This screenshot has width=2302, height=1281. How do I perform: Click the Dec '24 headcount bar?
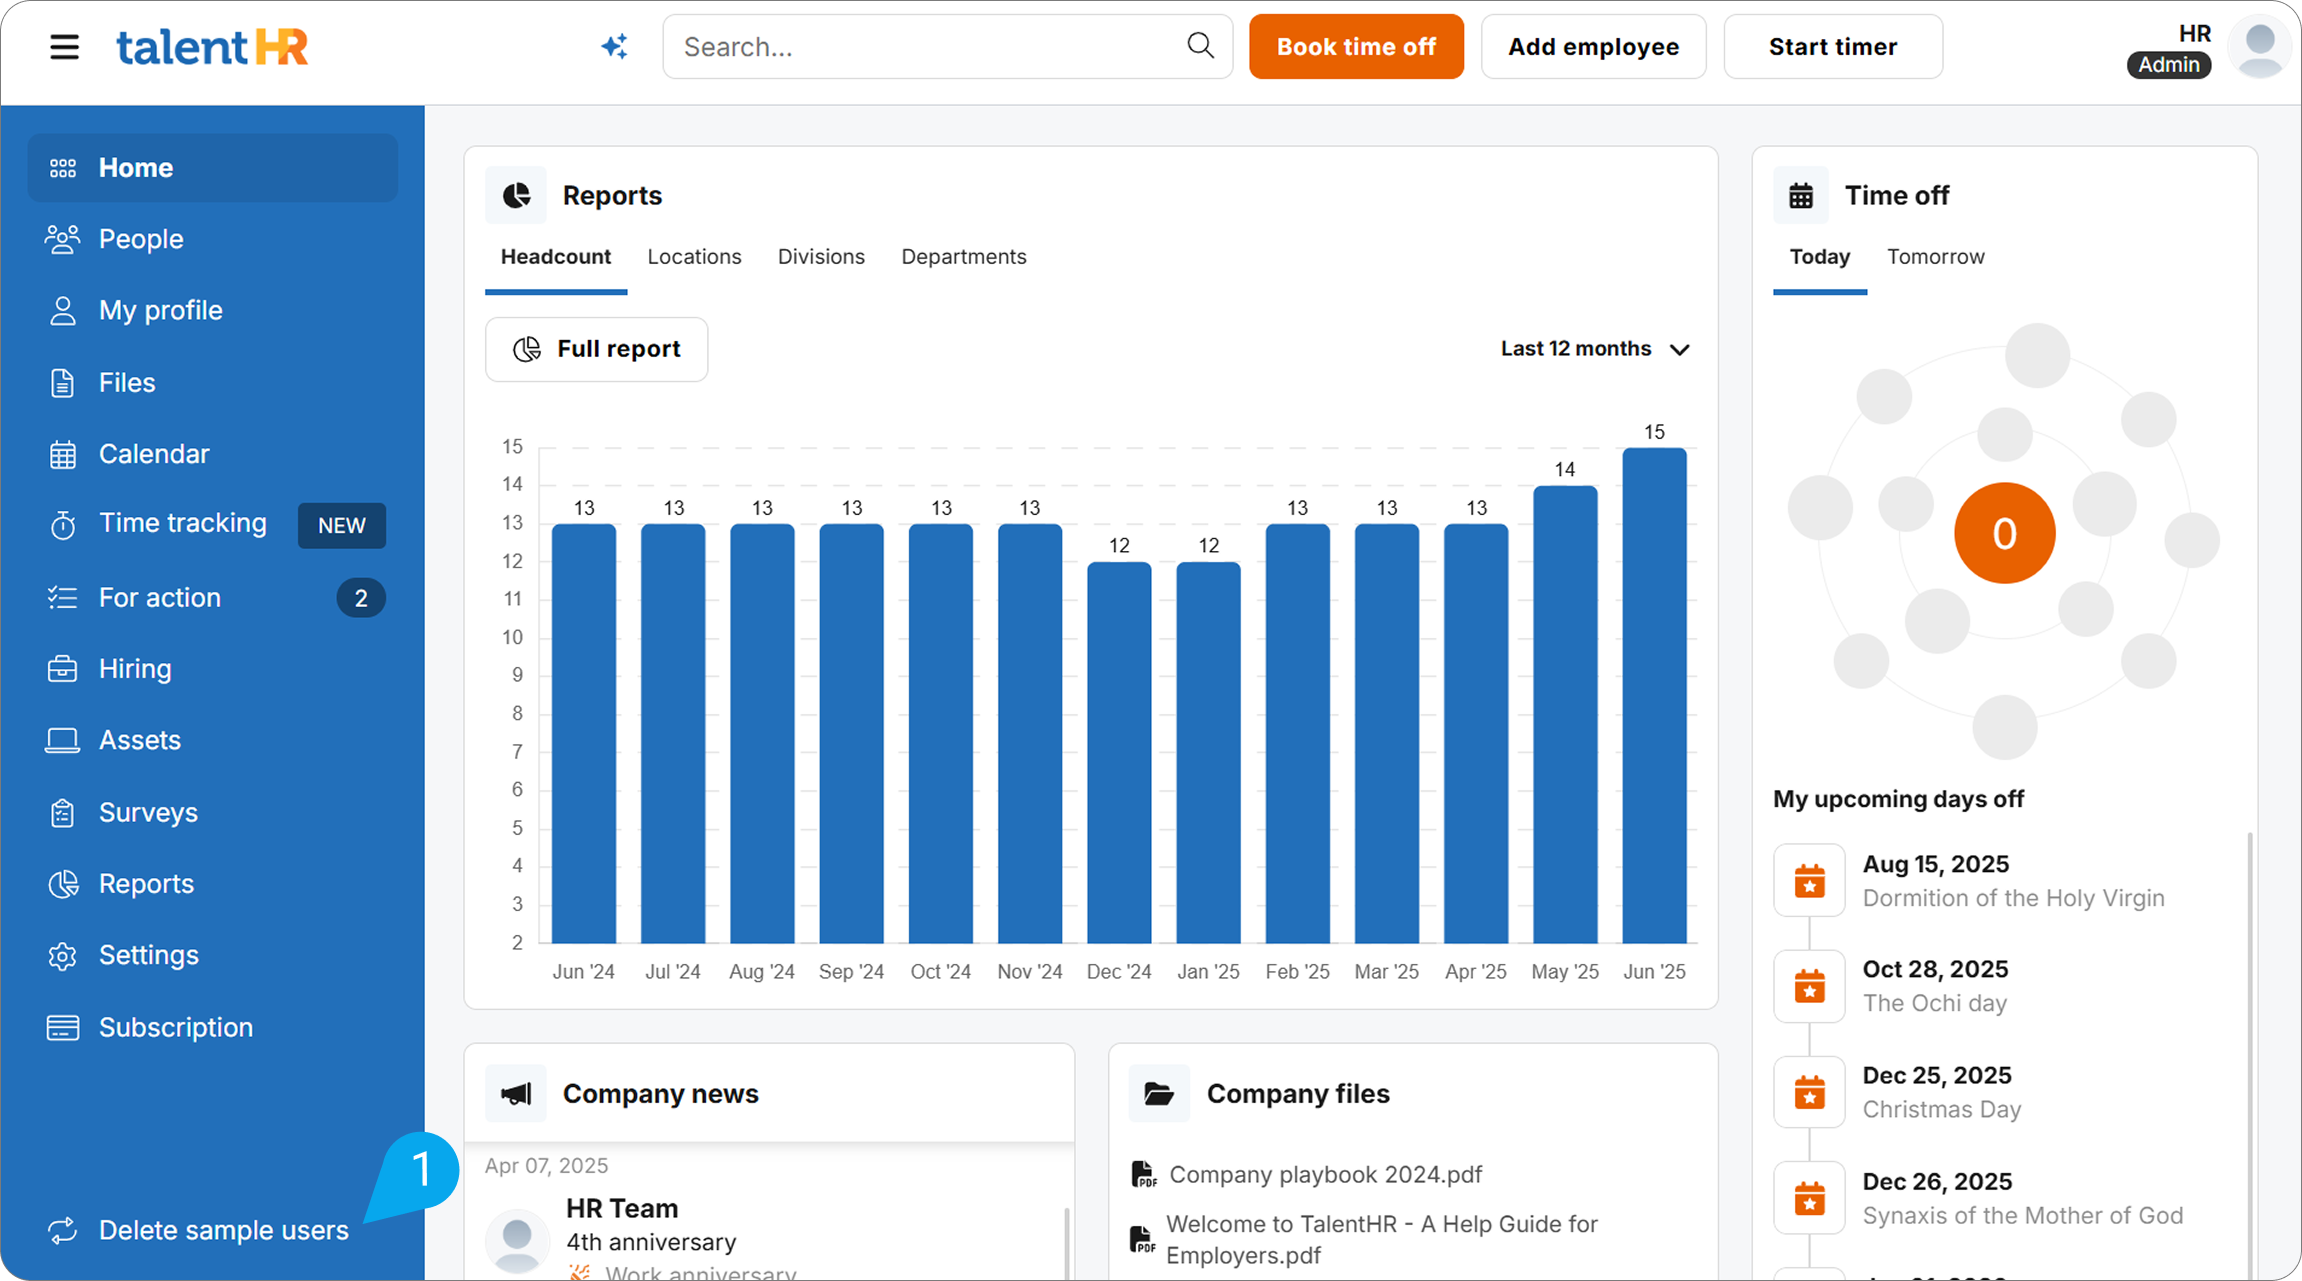coord(1119,752)
